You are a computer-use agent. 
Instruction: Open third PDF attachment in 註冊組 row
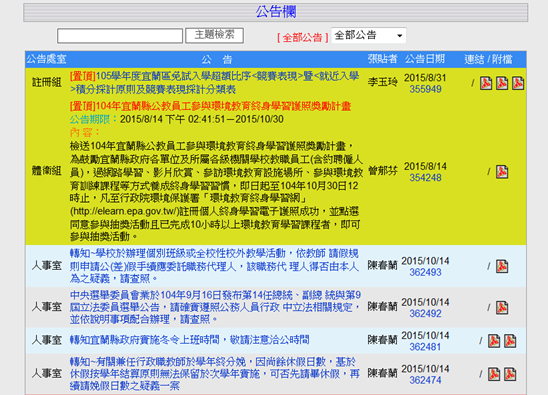click(x=518, y=83)
